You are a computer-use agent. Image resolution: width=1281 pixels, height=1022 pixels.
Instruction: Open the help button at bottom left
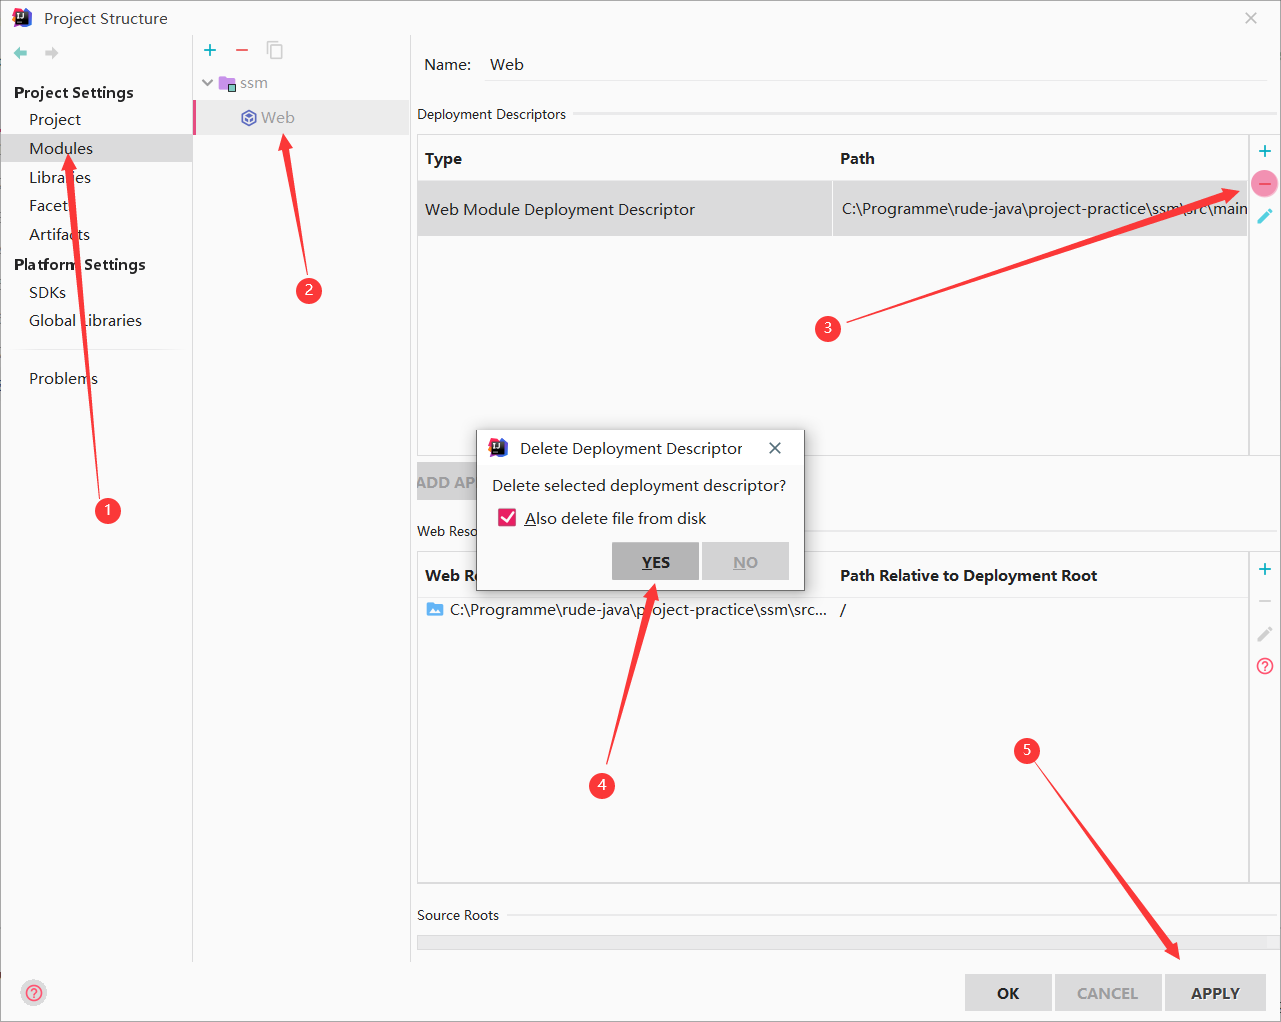click(34, 993)
